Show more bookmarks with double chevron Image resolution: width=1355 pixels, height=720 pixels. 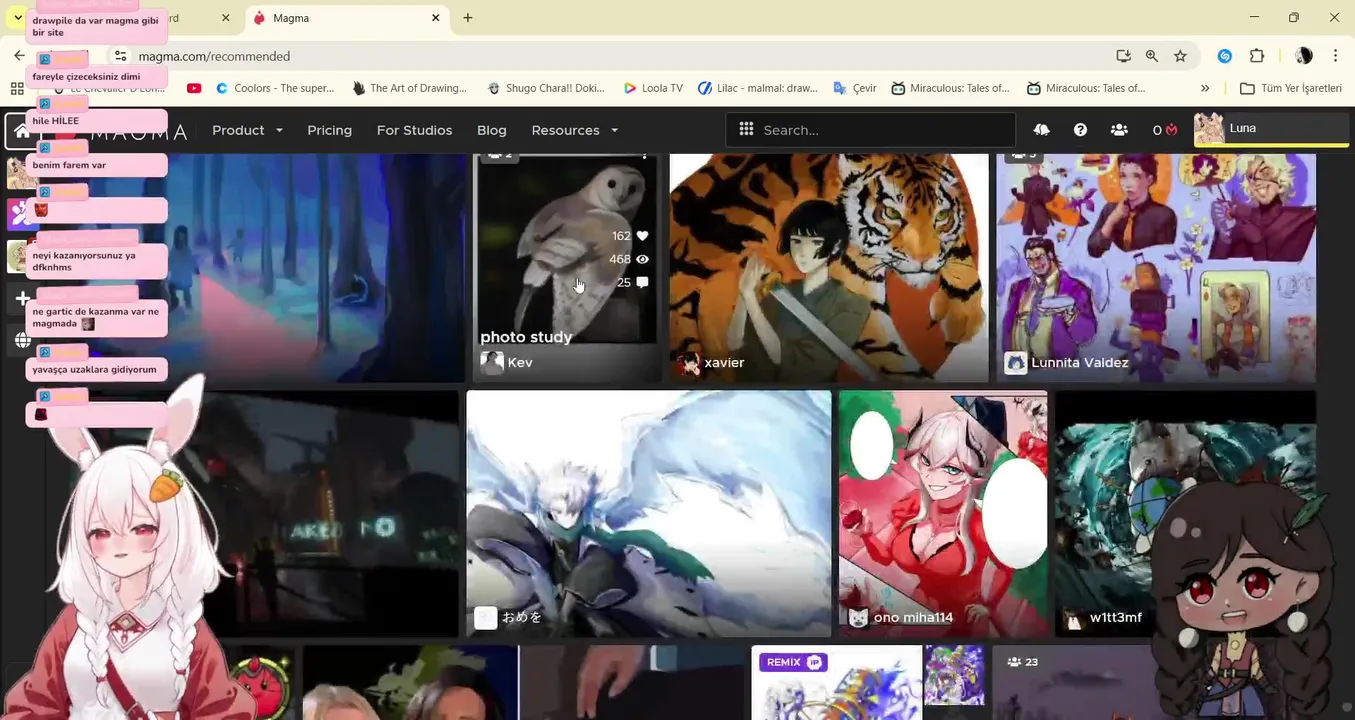pos(1205,88)
